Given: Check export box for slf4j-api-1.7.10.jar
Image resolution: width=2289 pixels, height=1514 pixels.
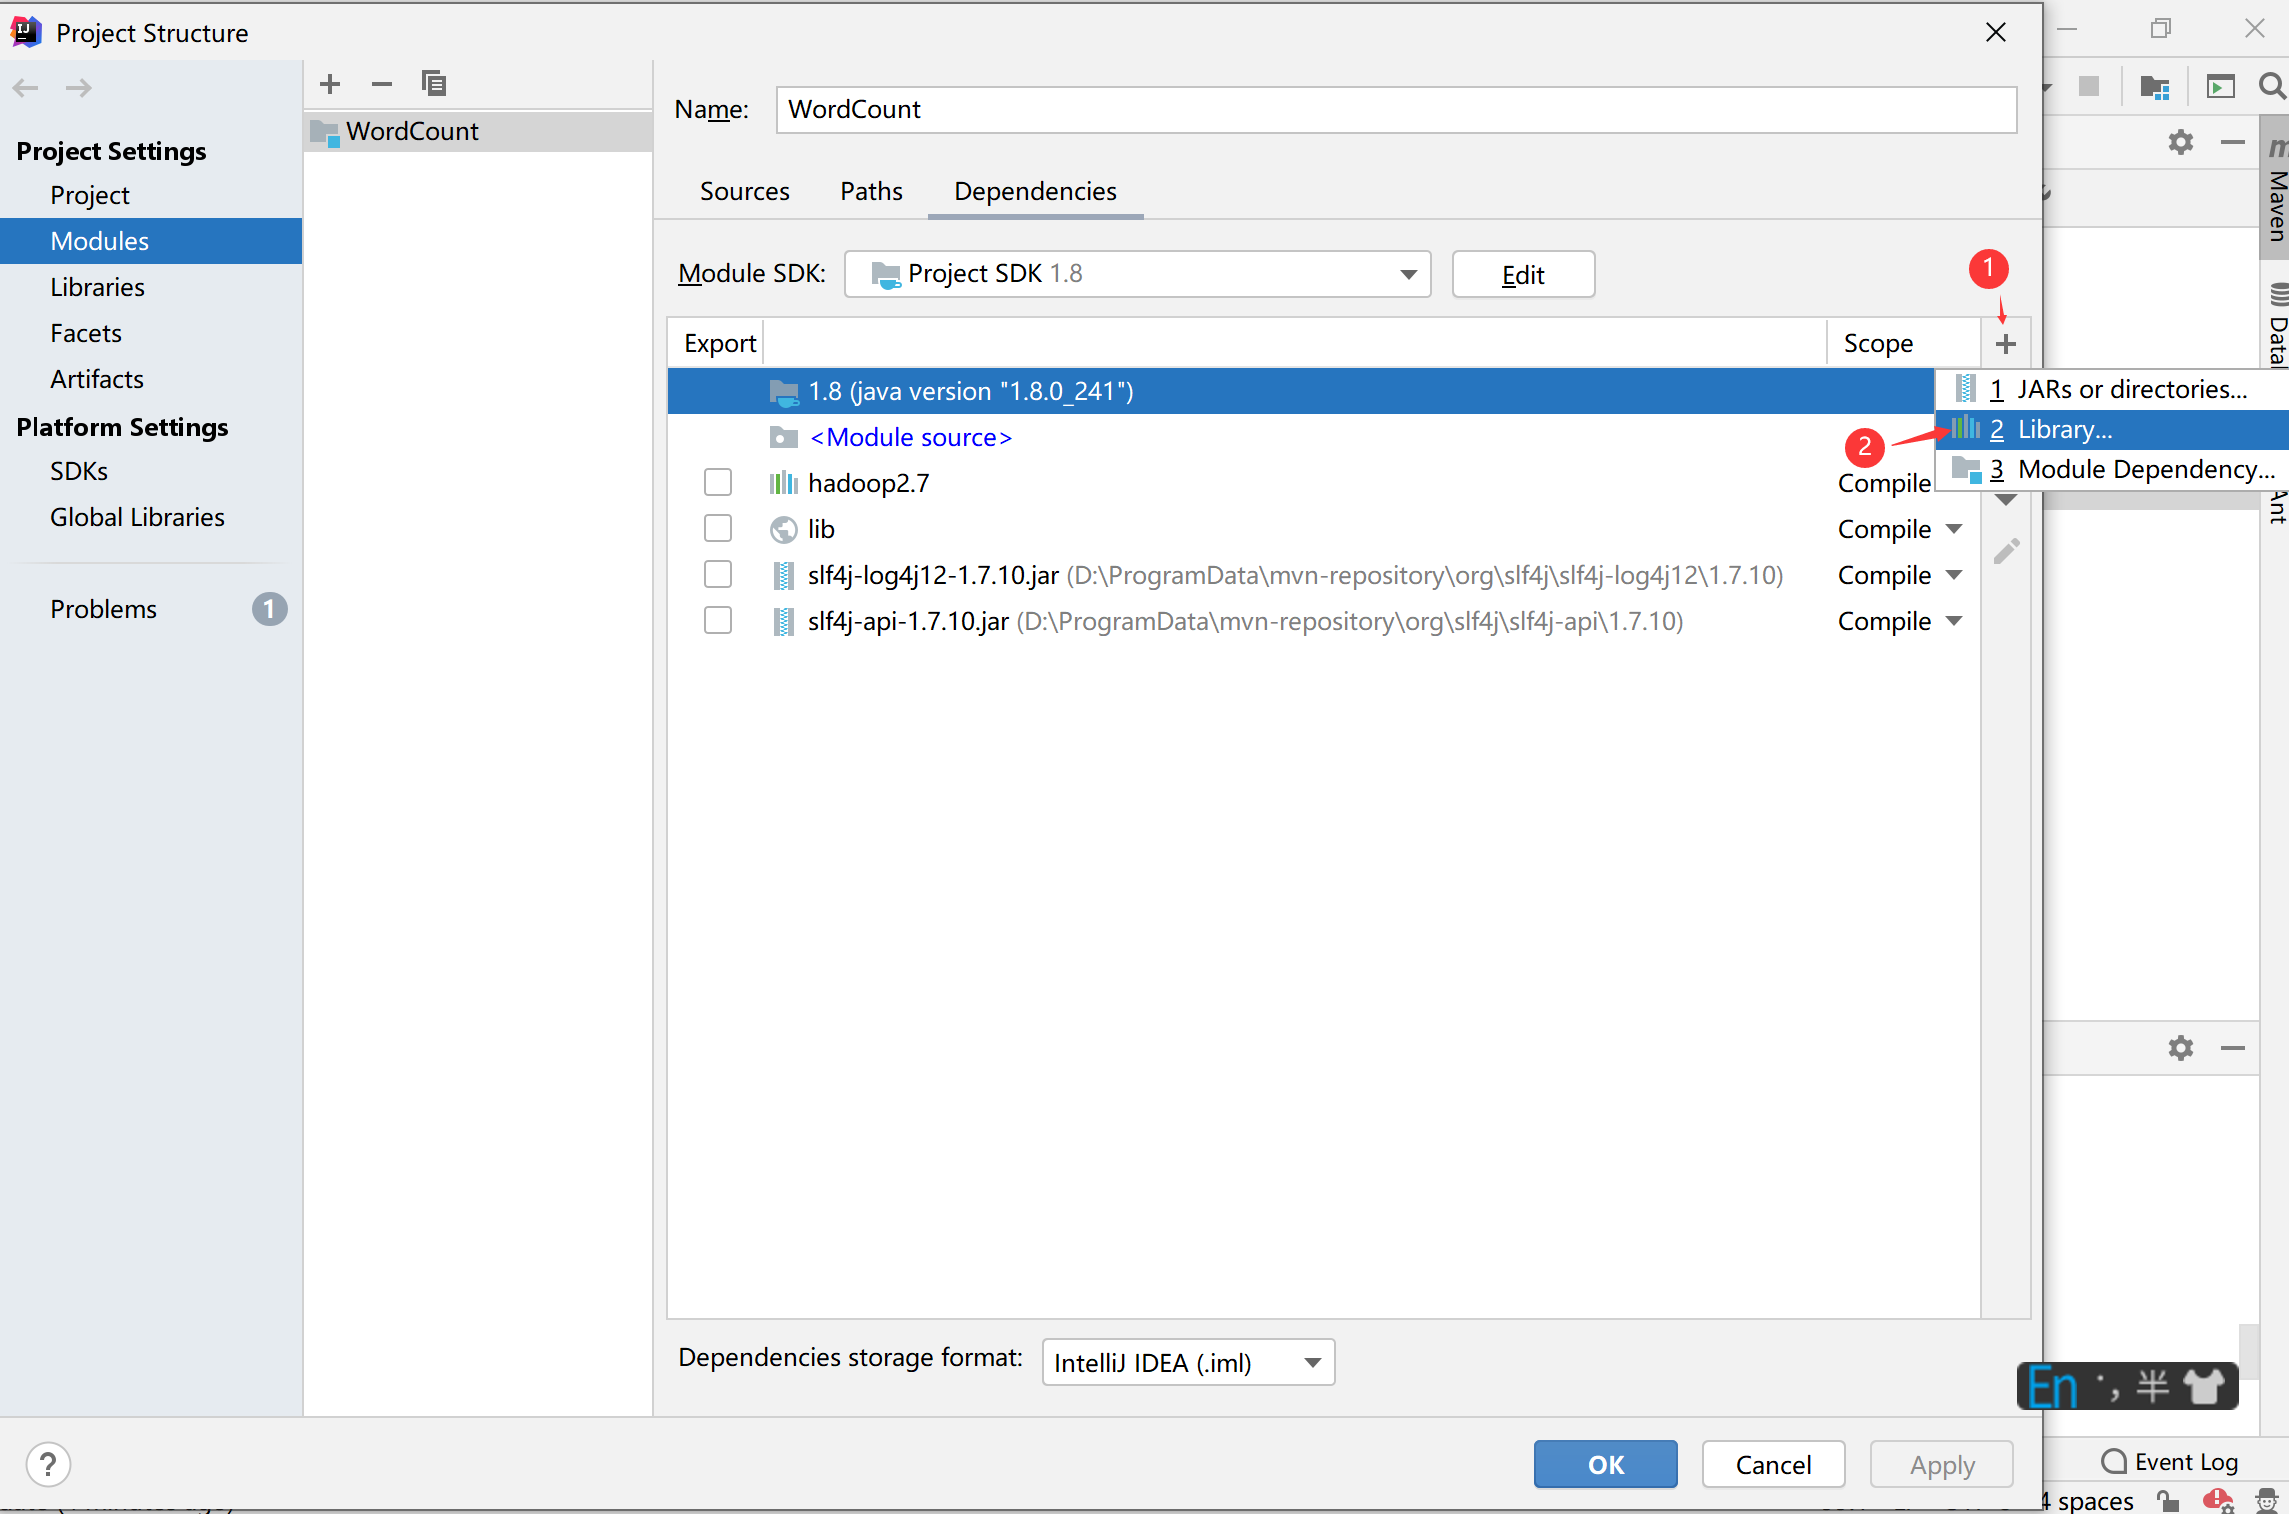Looking at the screenshot, I should click(718, 621).
